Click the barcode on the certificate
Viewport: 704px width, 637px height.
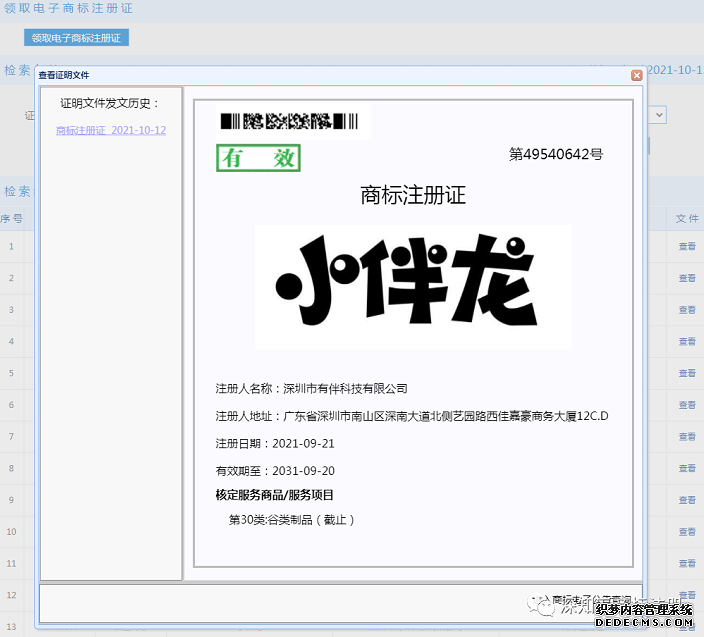pos(289,121)
